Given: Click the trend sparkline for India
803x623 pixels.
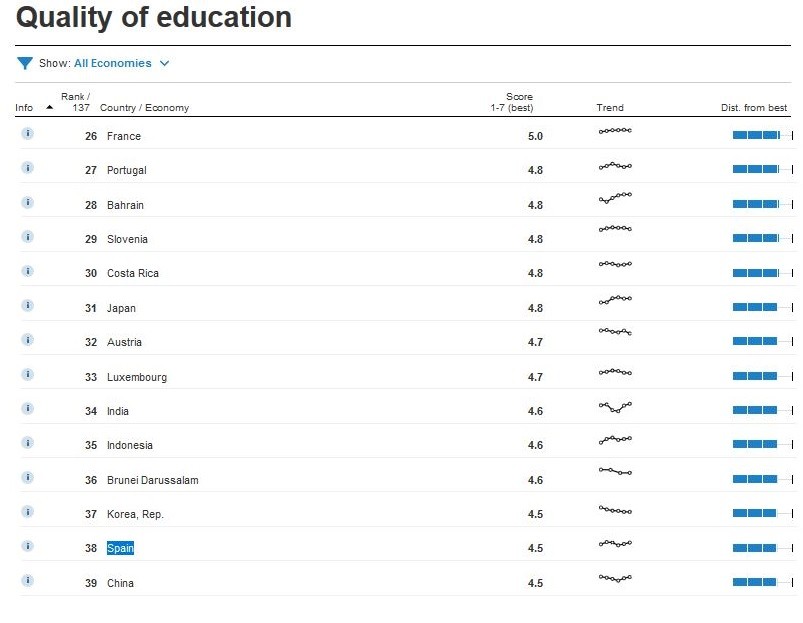Looking at the screenshot, I should click(615, 407).
